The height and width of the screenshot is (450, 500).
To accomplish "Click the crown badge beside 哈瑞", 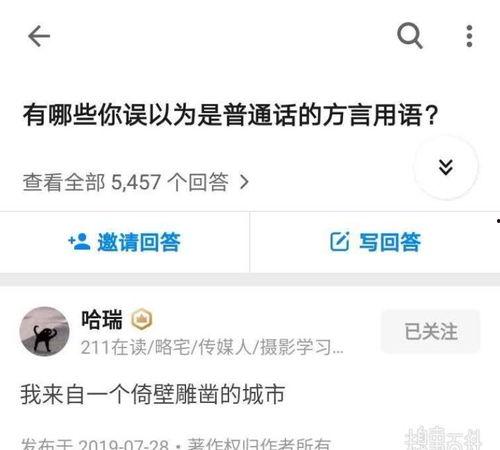I will [x=142, y=319].
